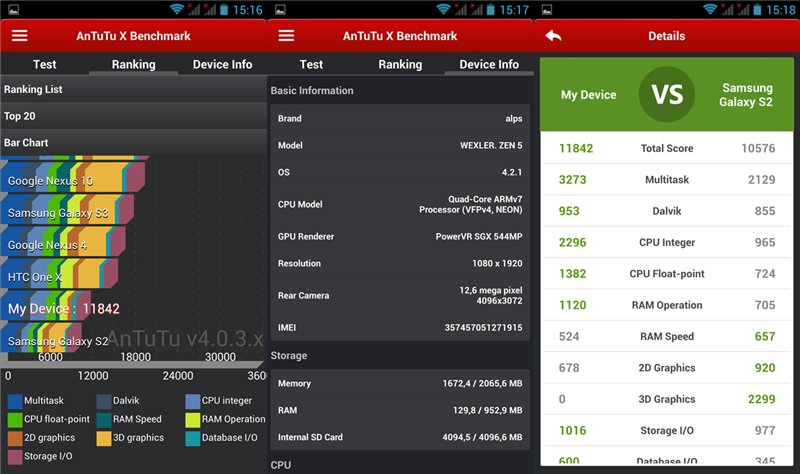Tap Storage I/O comparison row

pos(667,431)
